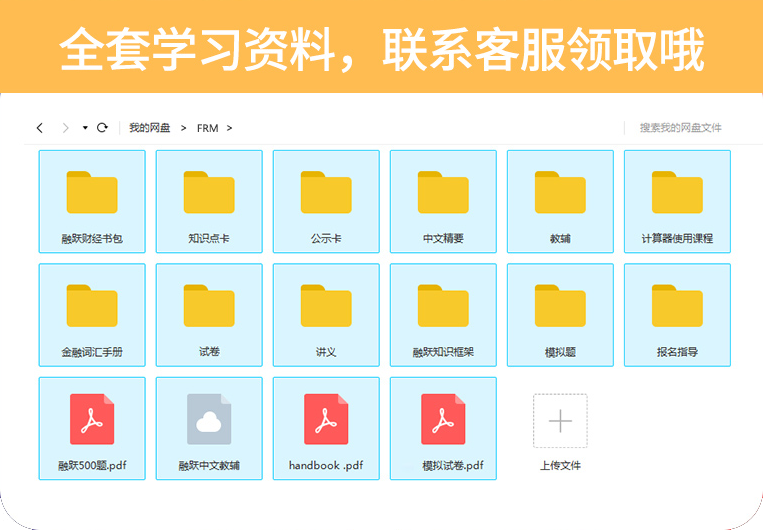Go to 我的网盘 in breadcrumb
Viewport: 763px width, 530px height.
click(149, 128)
